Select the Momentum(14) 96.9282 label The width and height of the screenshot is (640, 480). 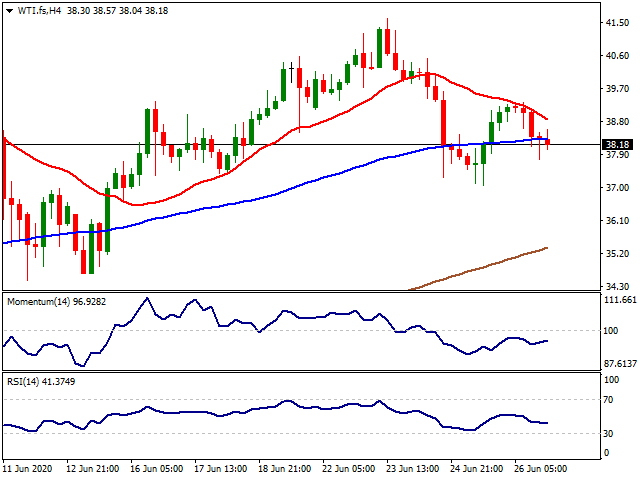point(56,302)
